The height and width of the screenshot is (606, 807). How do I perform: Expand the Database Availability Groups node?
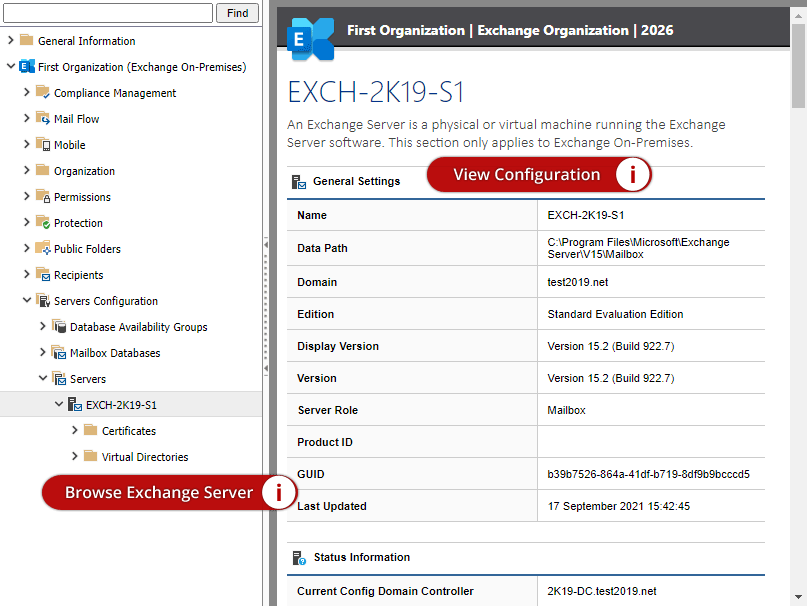[x=43, y=326]
